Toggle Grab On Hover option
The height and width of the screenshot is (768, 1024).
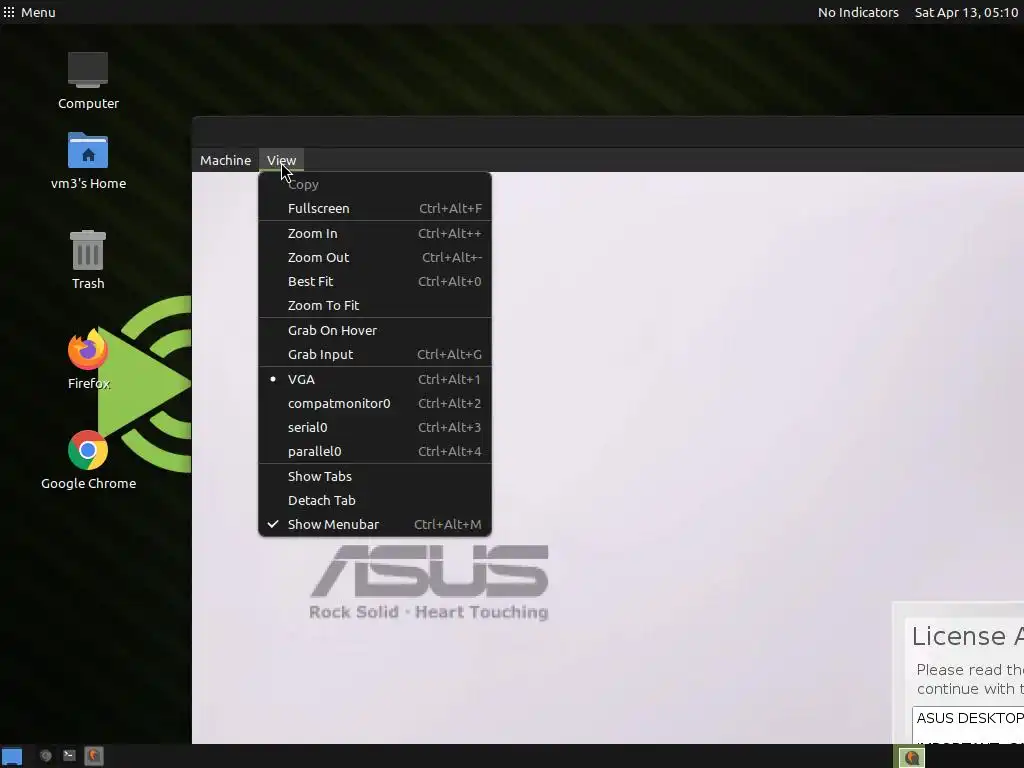[375, 330]
